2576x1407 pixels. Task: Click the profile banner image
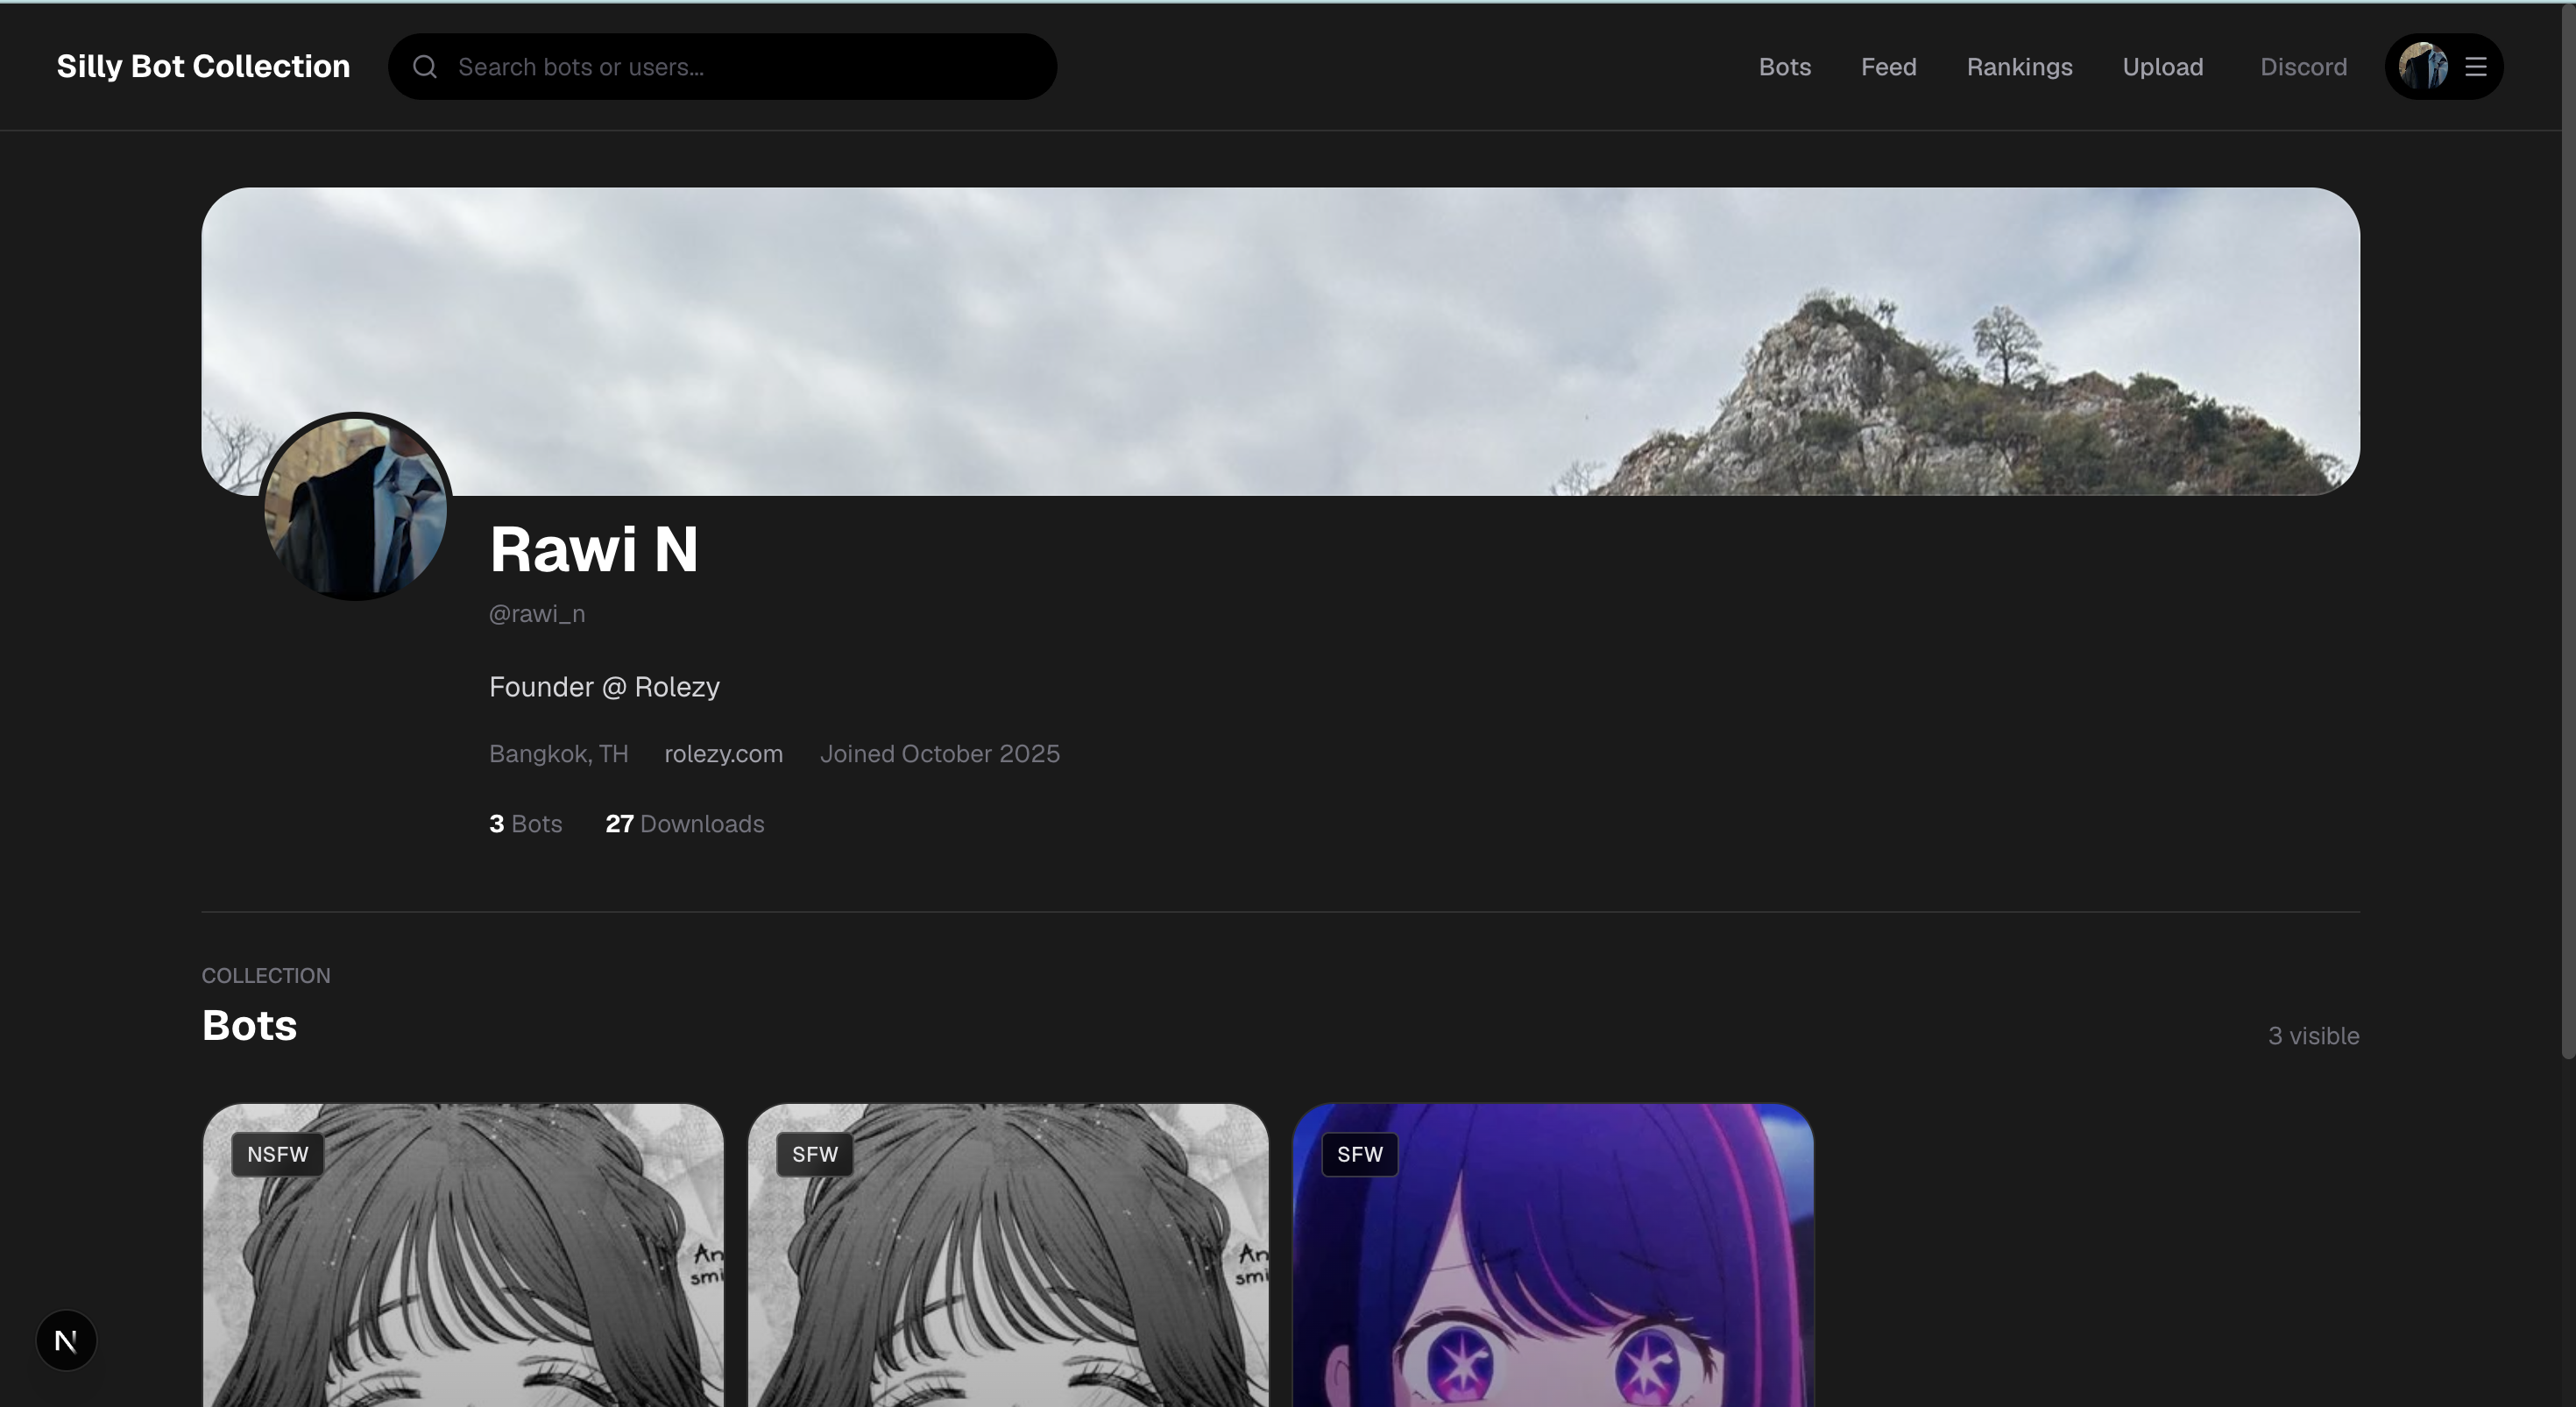tap(1280, 340)
